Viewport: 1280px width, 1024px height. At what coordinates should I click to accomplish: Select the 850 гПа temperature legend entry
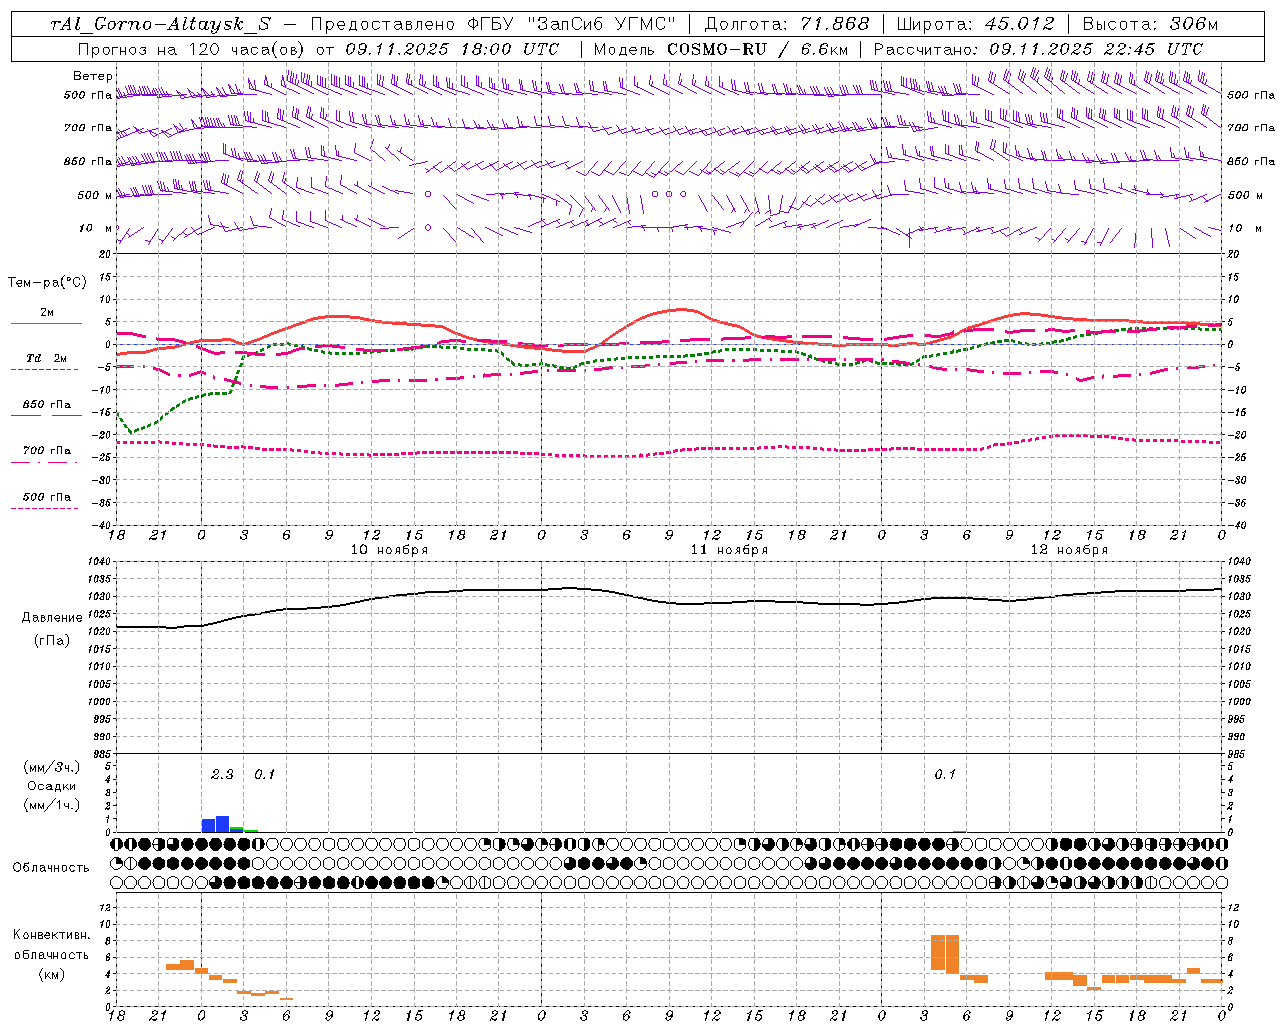coord(47,405)
